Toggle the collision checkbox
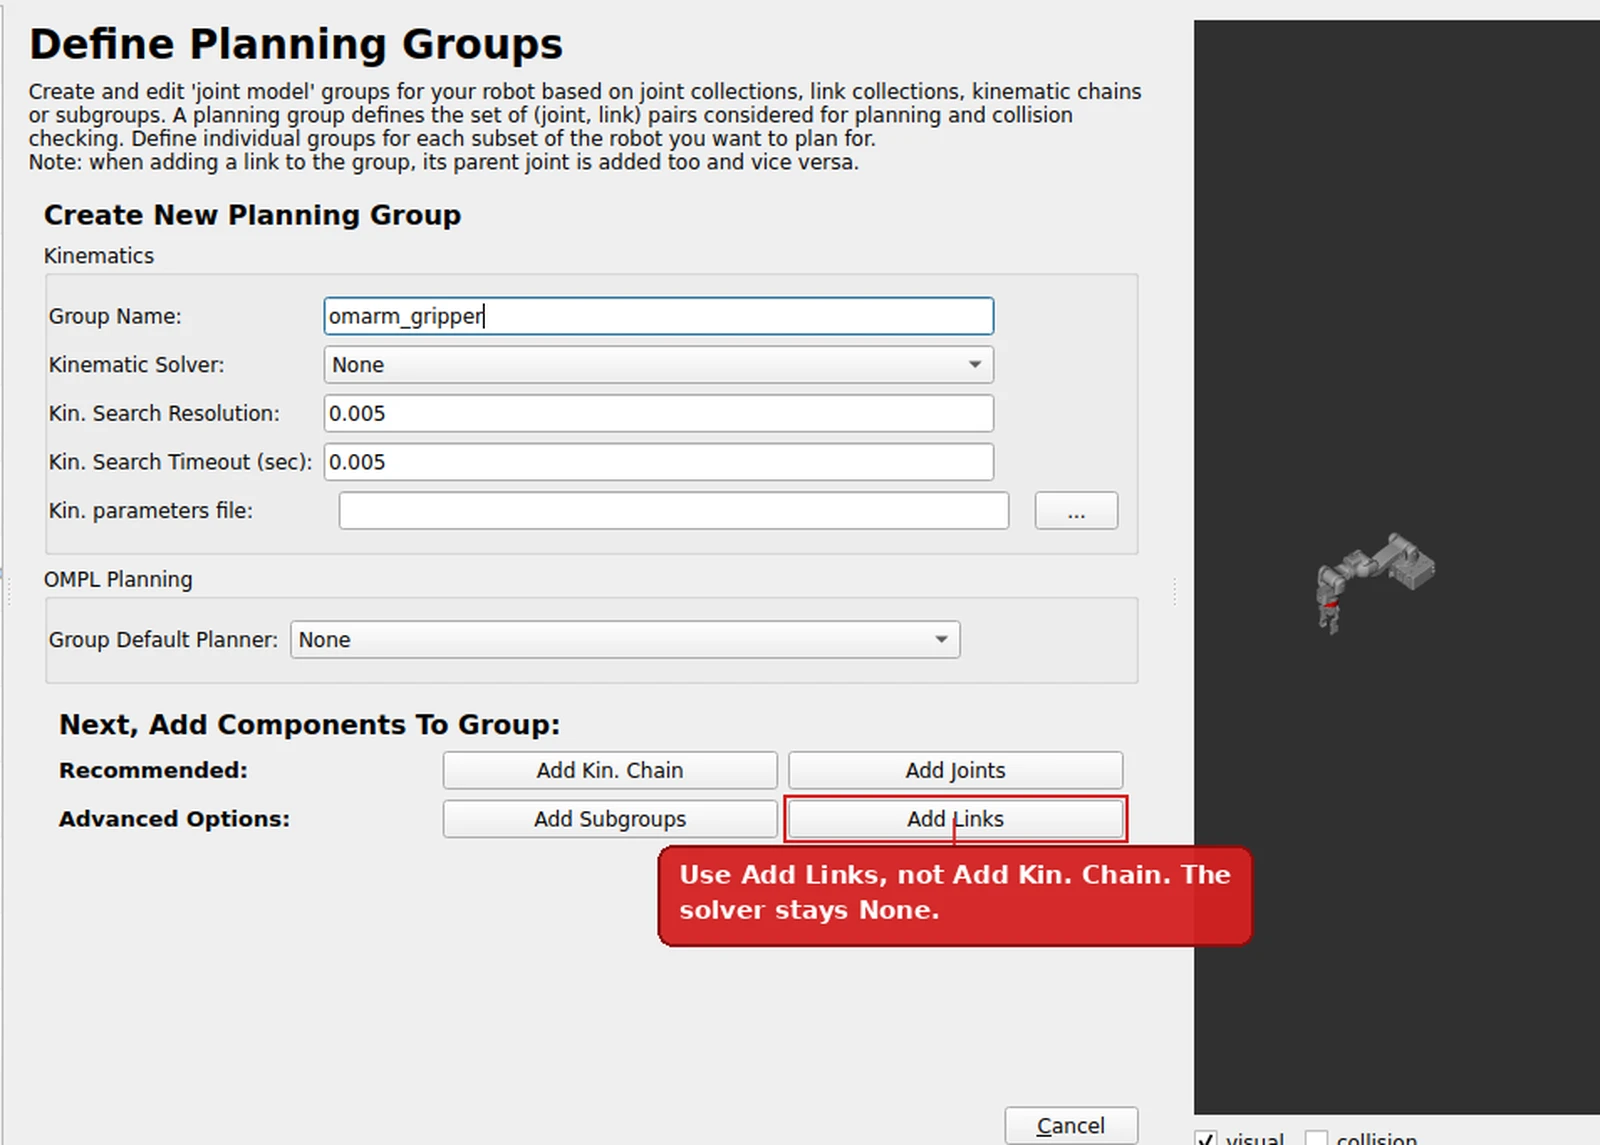Screen dimensions: 1600x1145 (x=1317, y=1138)
